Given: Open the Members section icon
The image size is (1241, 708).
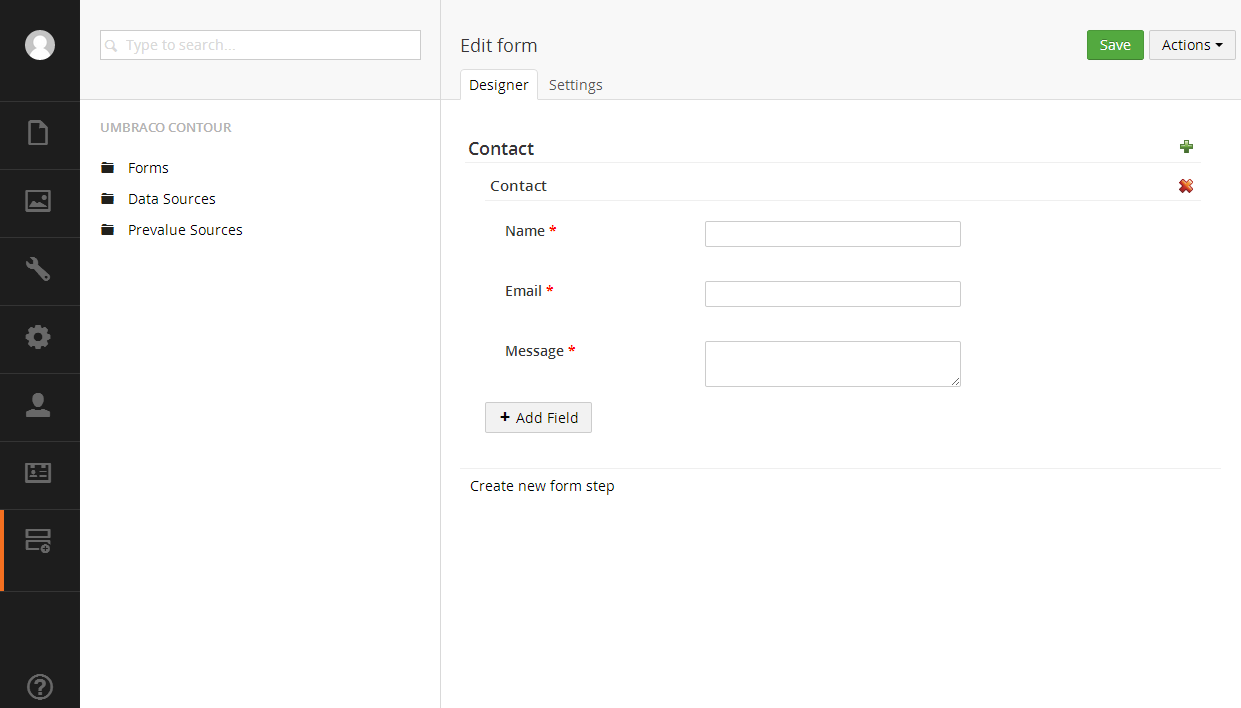Looking at the screenshot, I should pos(38,473).
